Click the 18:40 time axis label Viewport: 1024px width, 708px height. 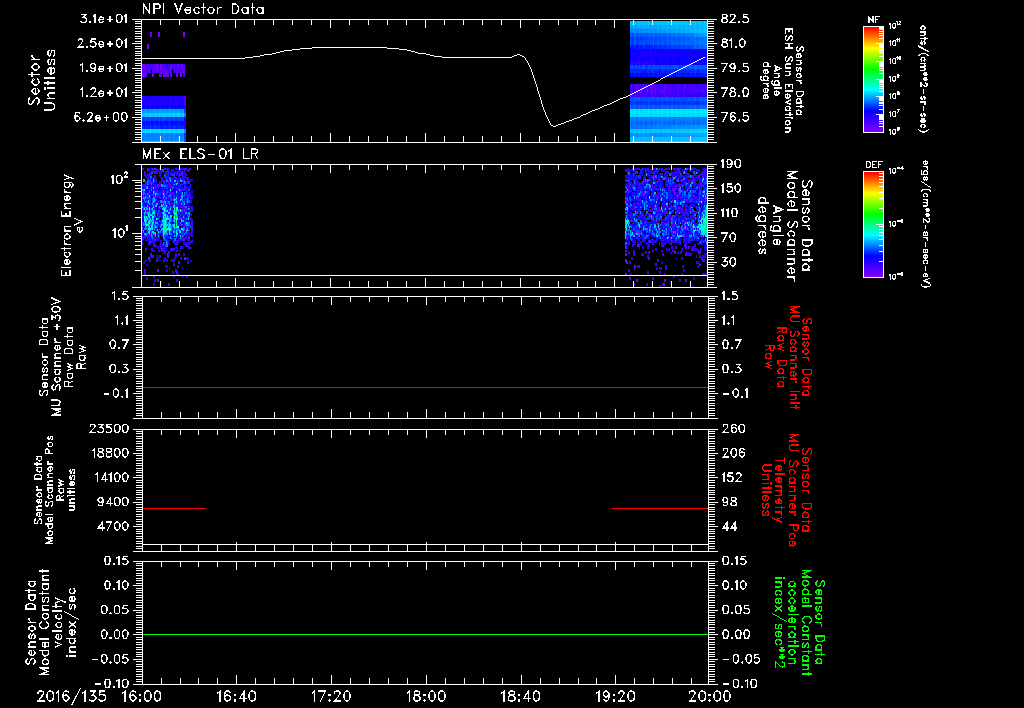click(520, 696)
